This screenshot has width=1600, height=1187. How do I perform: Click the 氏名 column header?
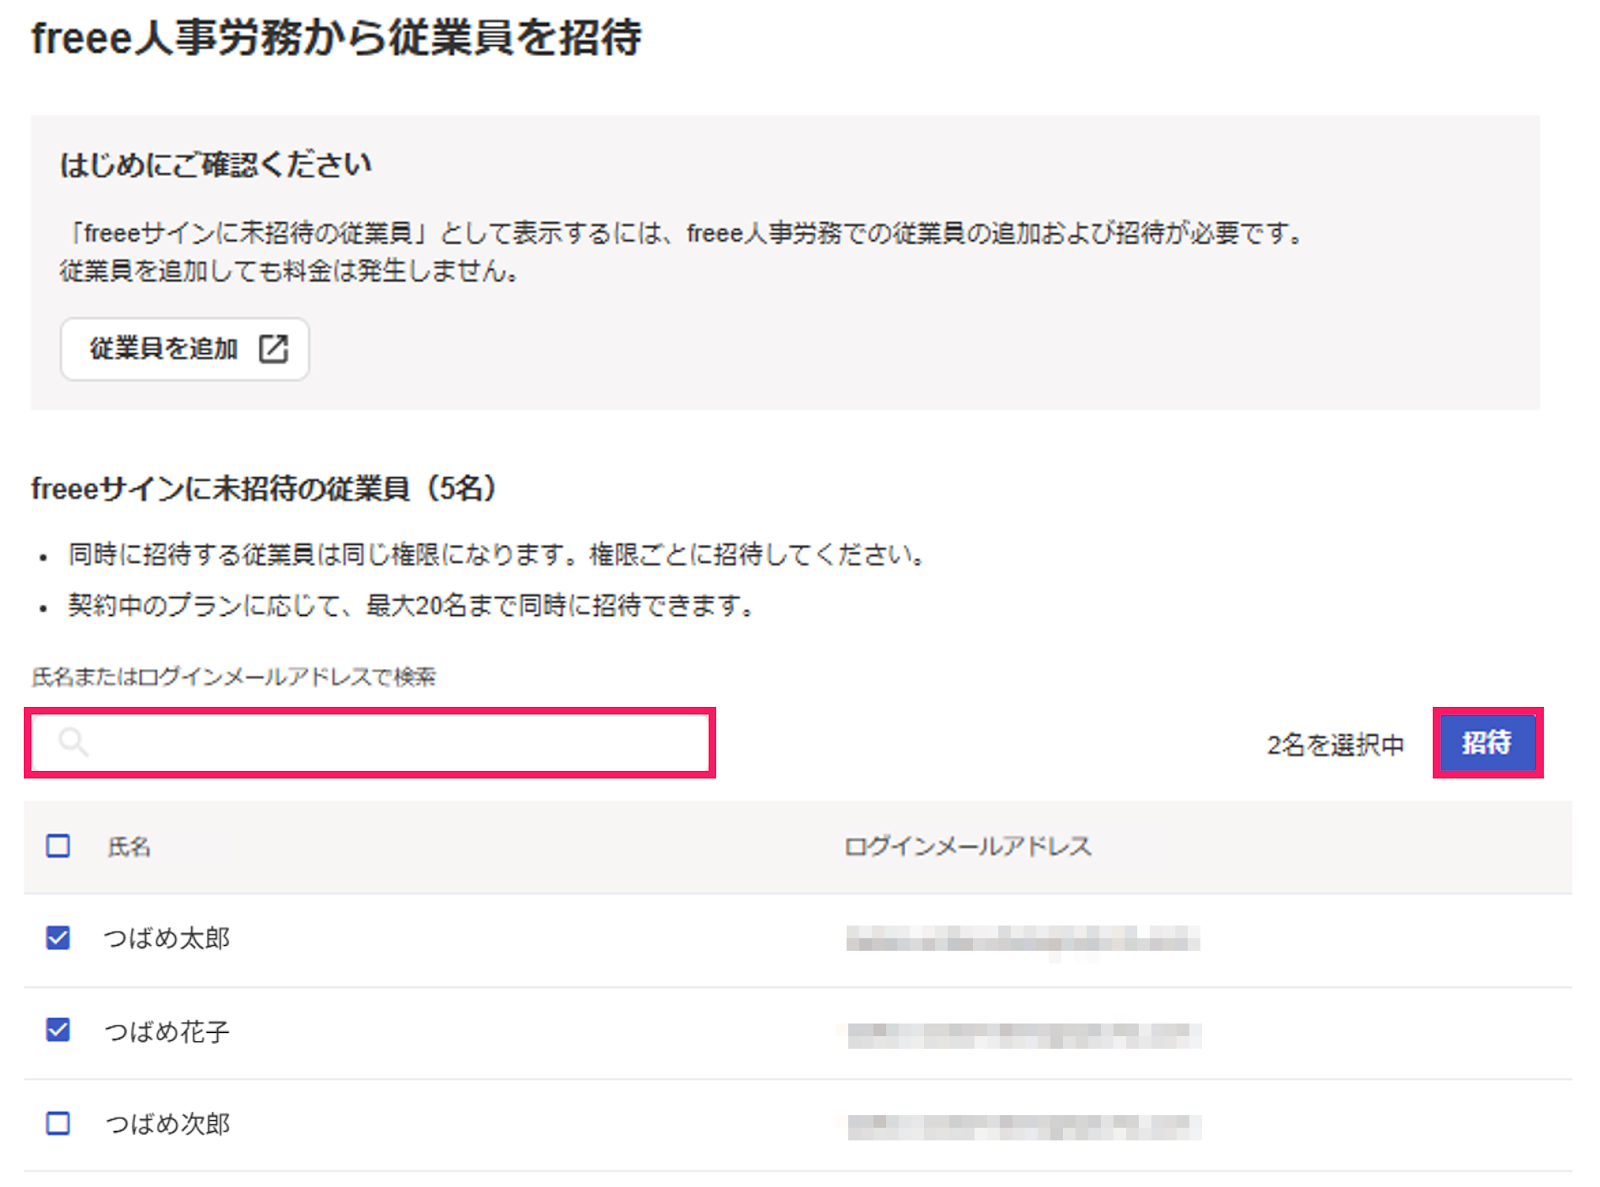pyautogui.click(x=129, y=847)
